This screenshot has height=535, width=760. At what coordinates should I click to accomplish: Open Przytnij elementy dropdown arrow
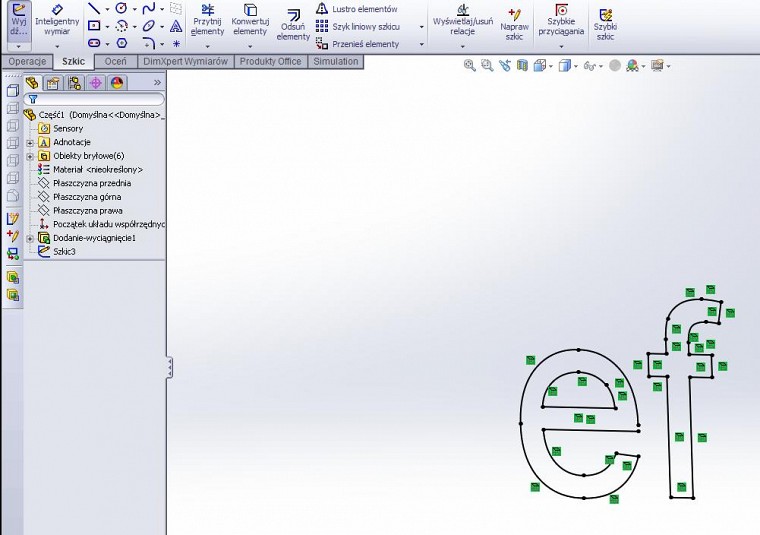tap(207, 47)
